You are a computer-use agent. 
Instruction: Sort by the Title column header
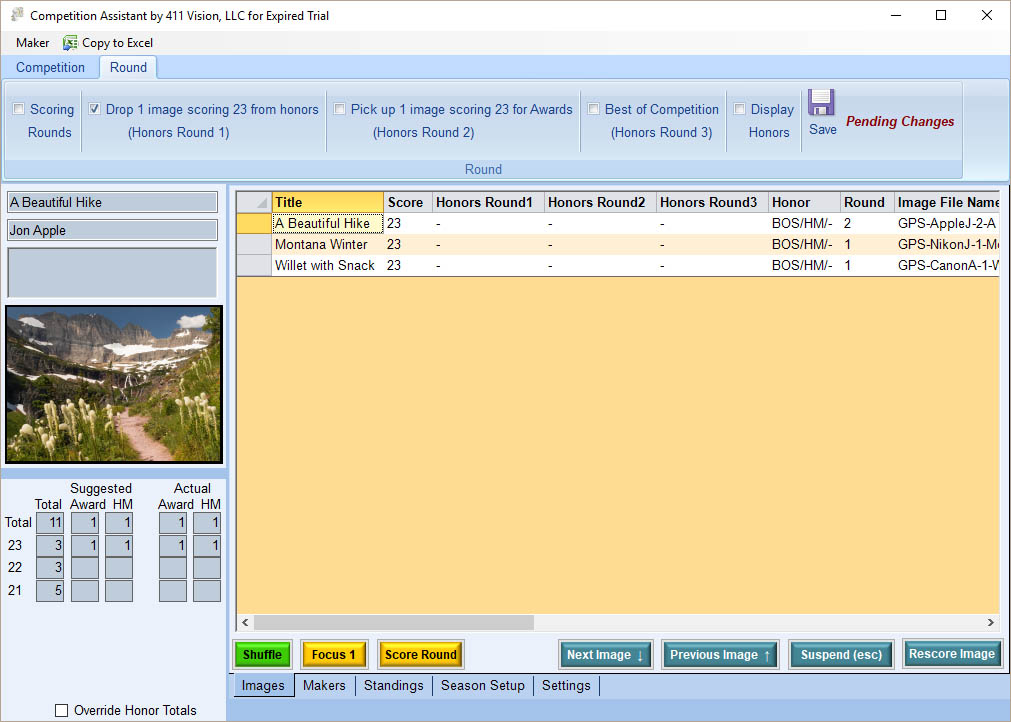click(x=328, y=202)
